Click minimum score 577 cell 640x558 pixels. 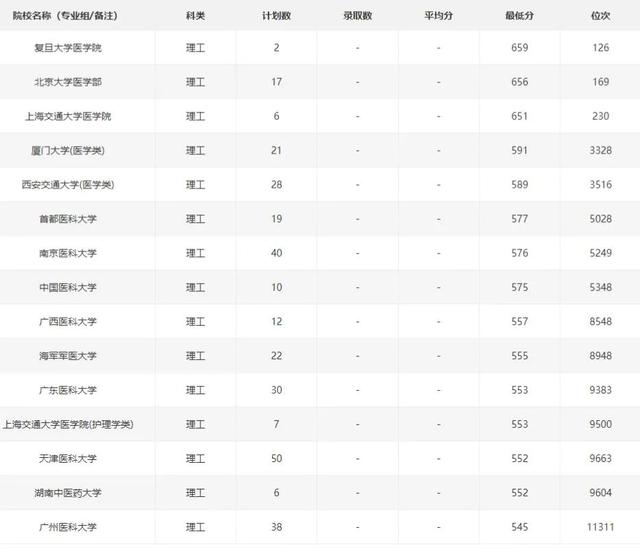tap(520, 219)
